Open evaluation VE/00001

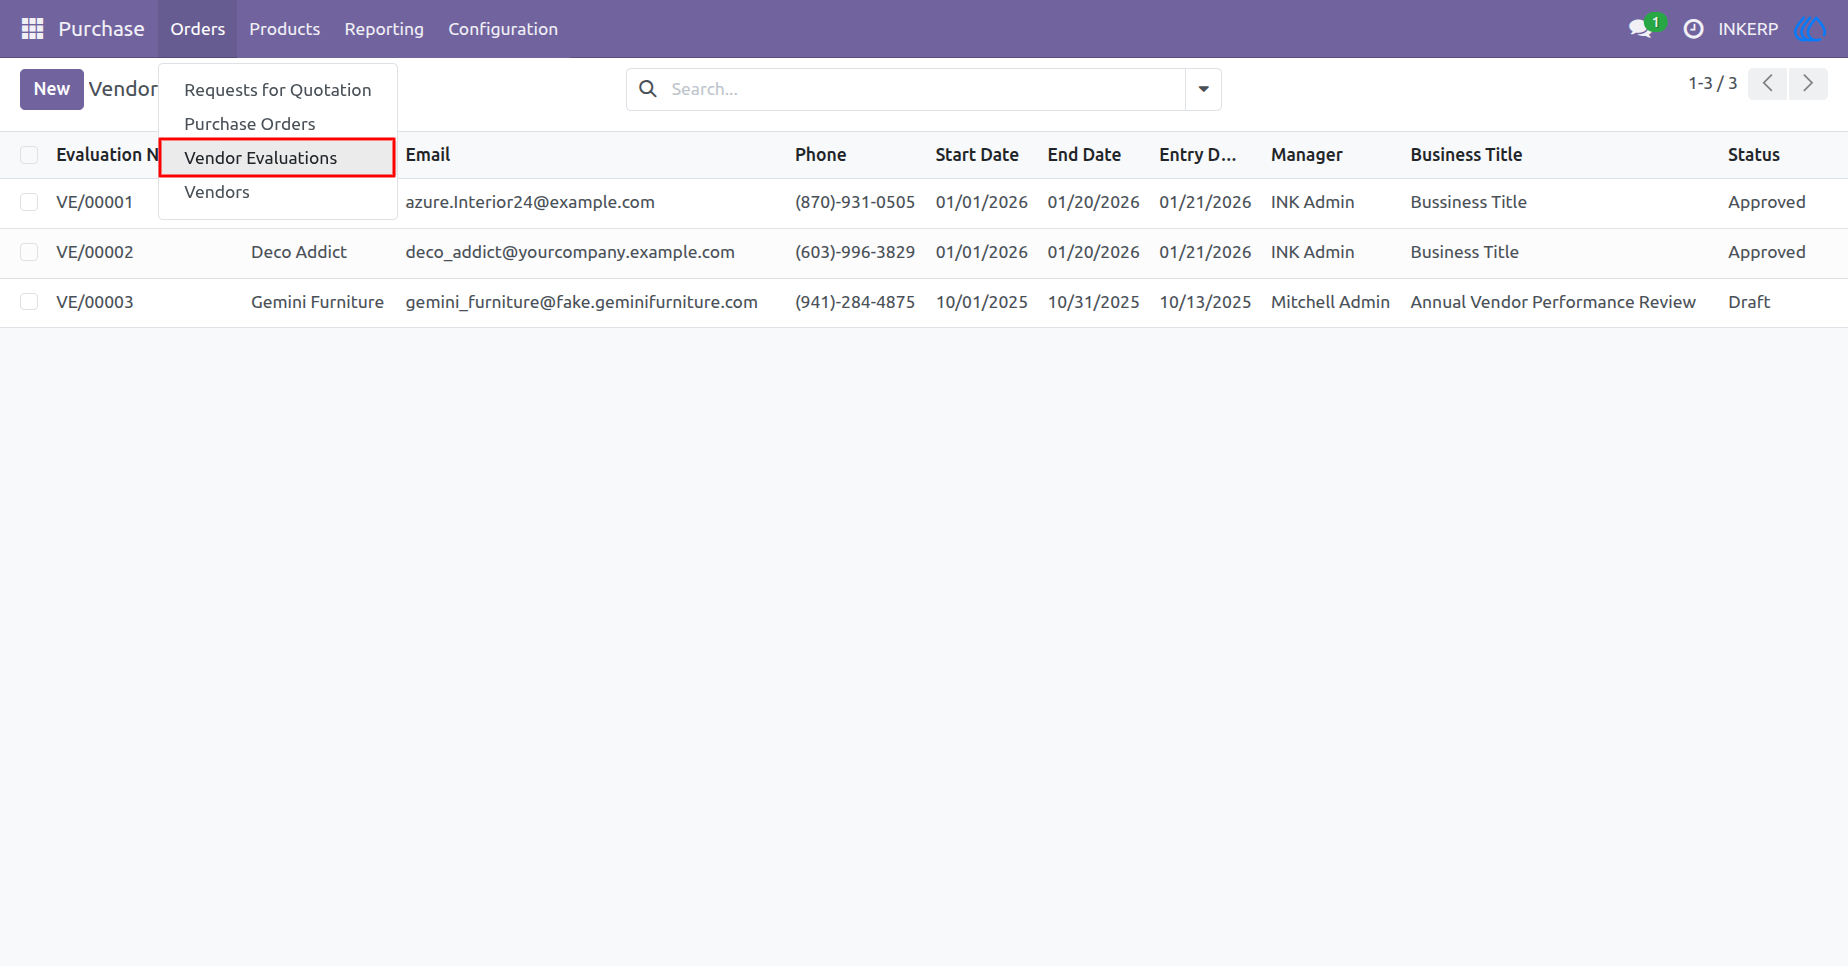click(x=95, y=202)
